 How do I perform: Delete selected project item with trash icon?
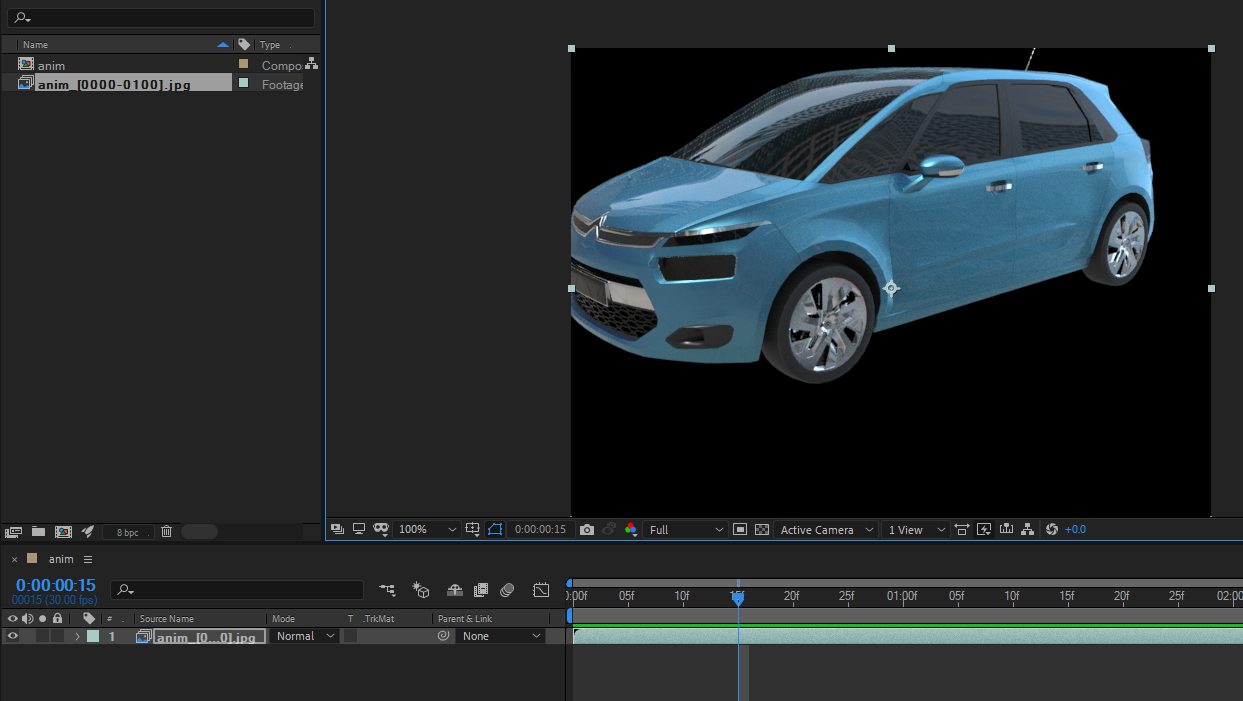[166, 532]
